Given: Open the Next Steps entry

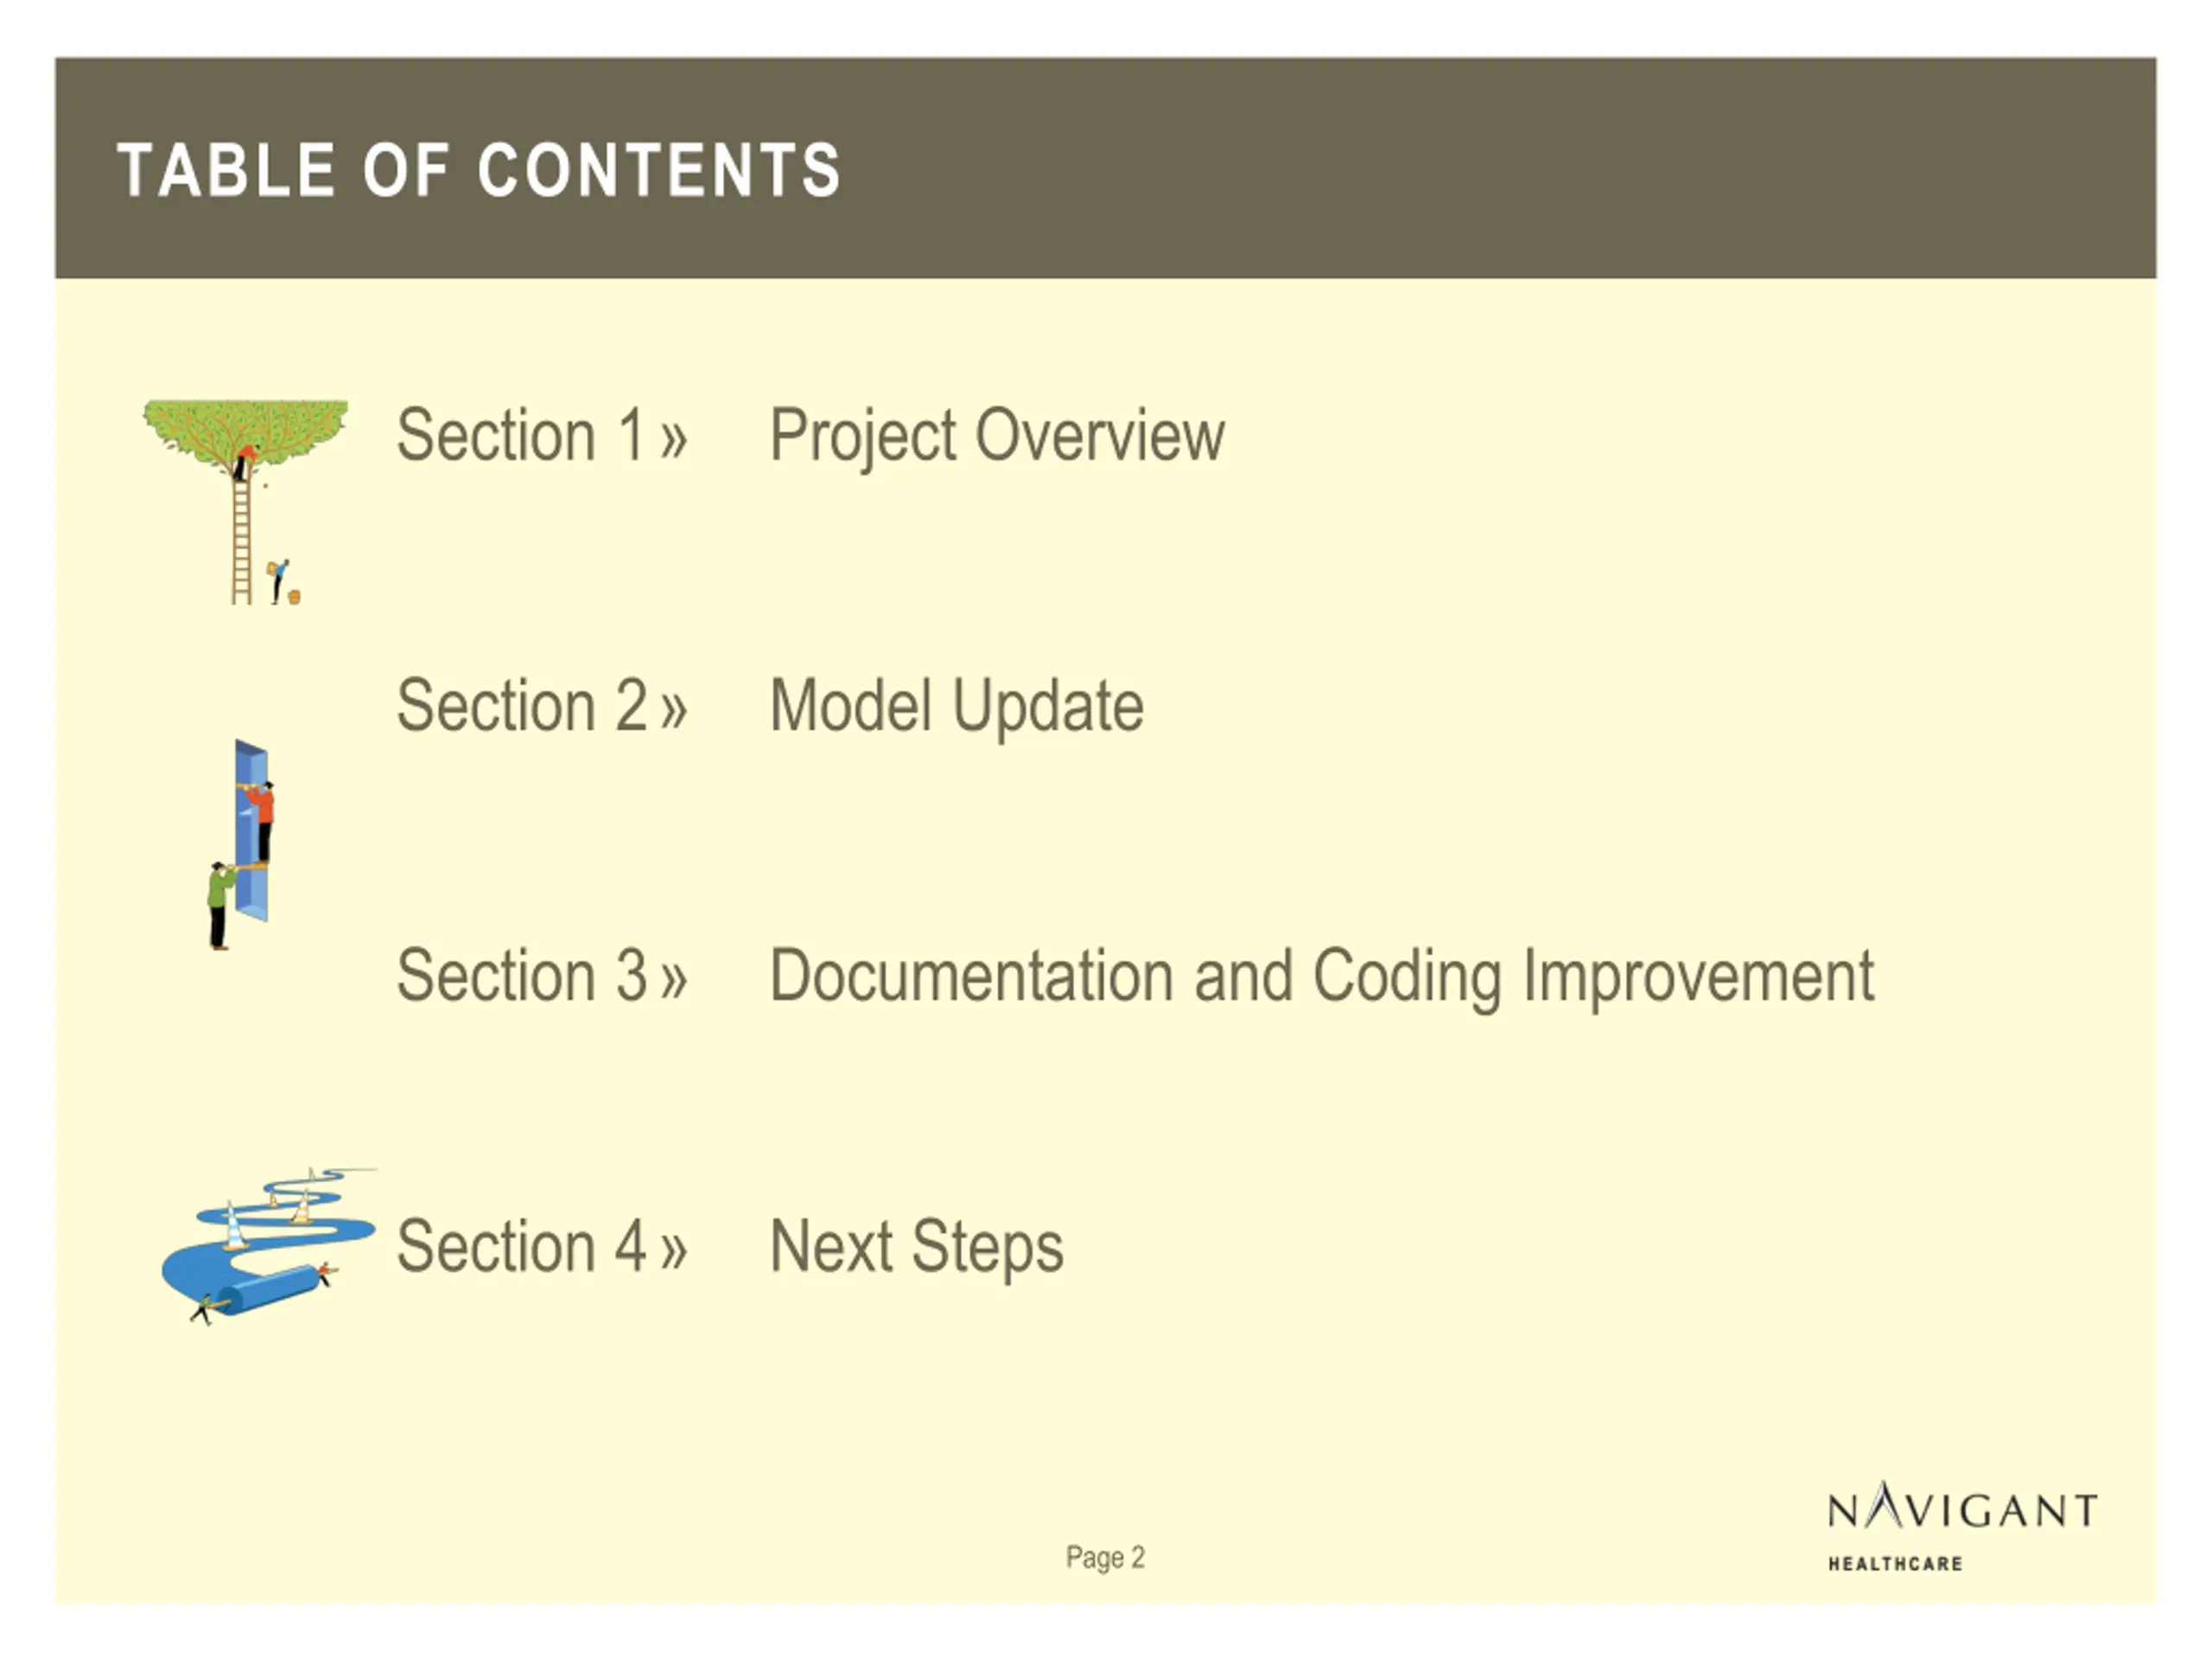Looking at the screenshot, I should click(916, 1247).
